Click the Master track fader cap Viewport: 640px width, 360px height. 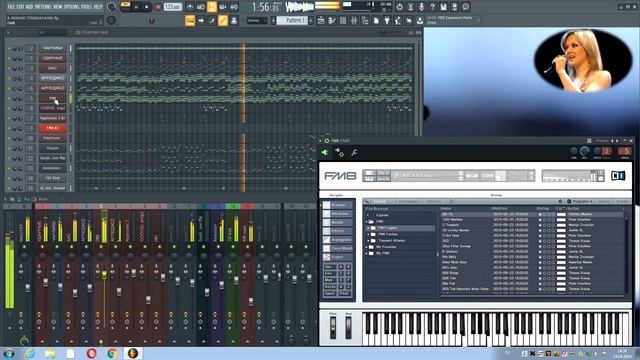27,287
